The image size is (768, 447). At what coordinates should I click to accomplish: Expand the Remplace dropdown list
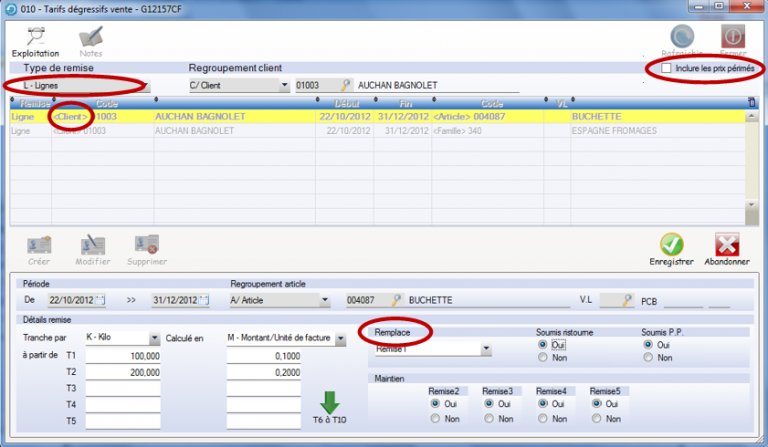[x=486, y=350]
